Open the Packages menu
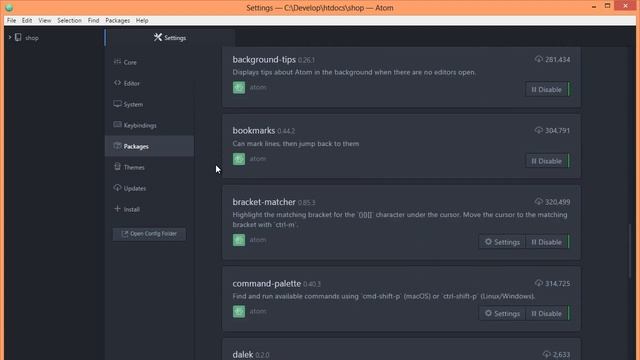Viewport: 640px width, 360px height. click(118, 20)
